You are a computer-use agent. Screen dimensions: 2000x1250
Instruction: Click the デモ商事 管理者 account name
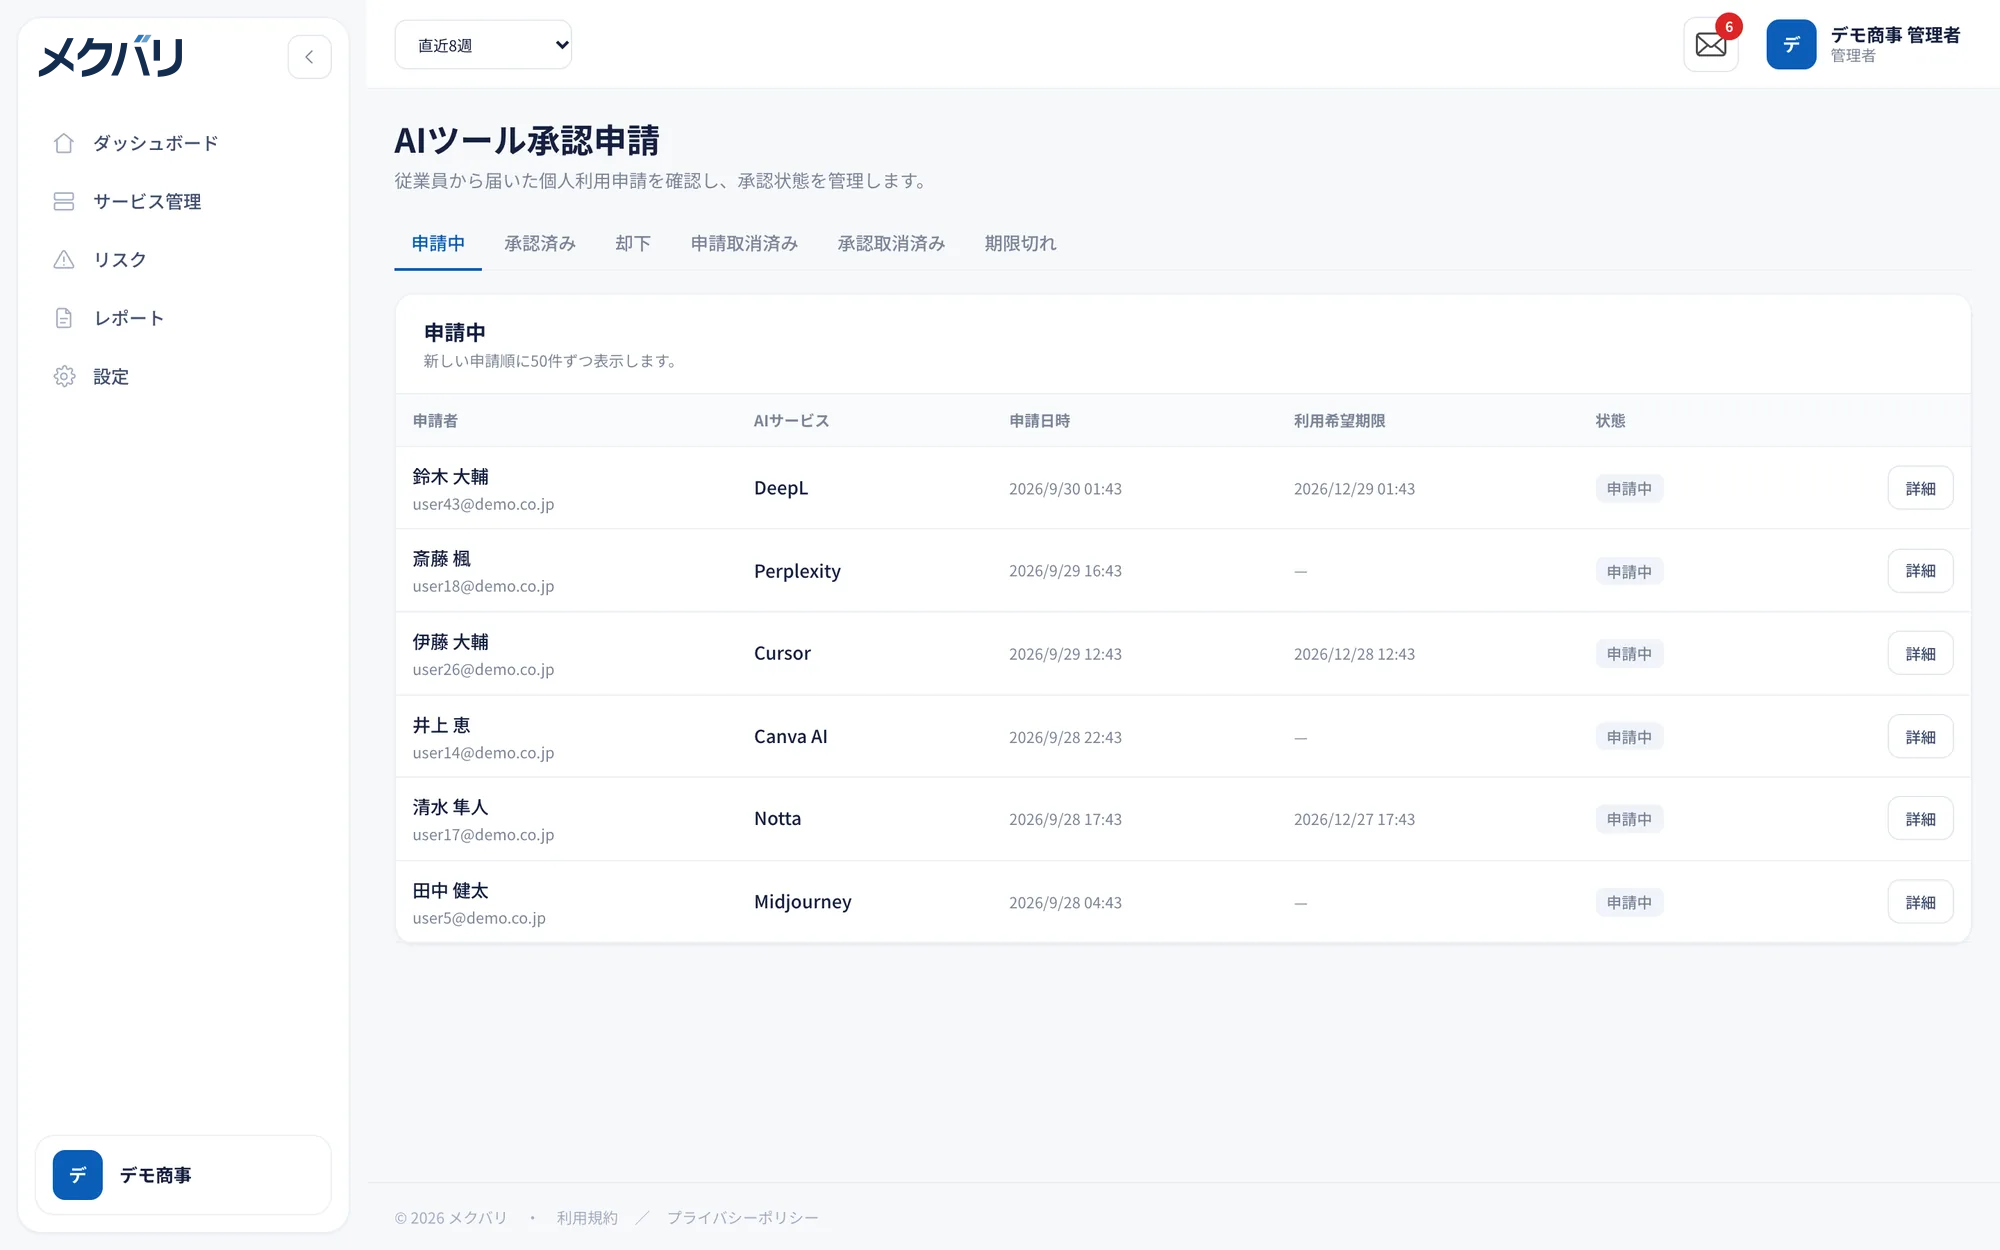coord(1895,35)
